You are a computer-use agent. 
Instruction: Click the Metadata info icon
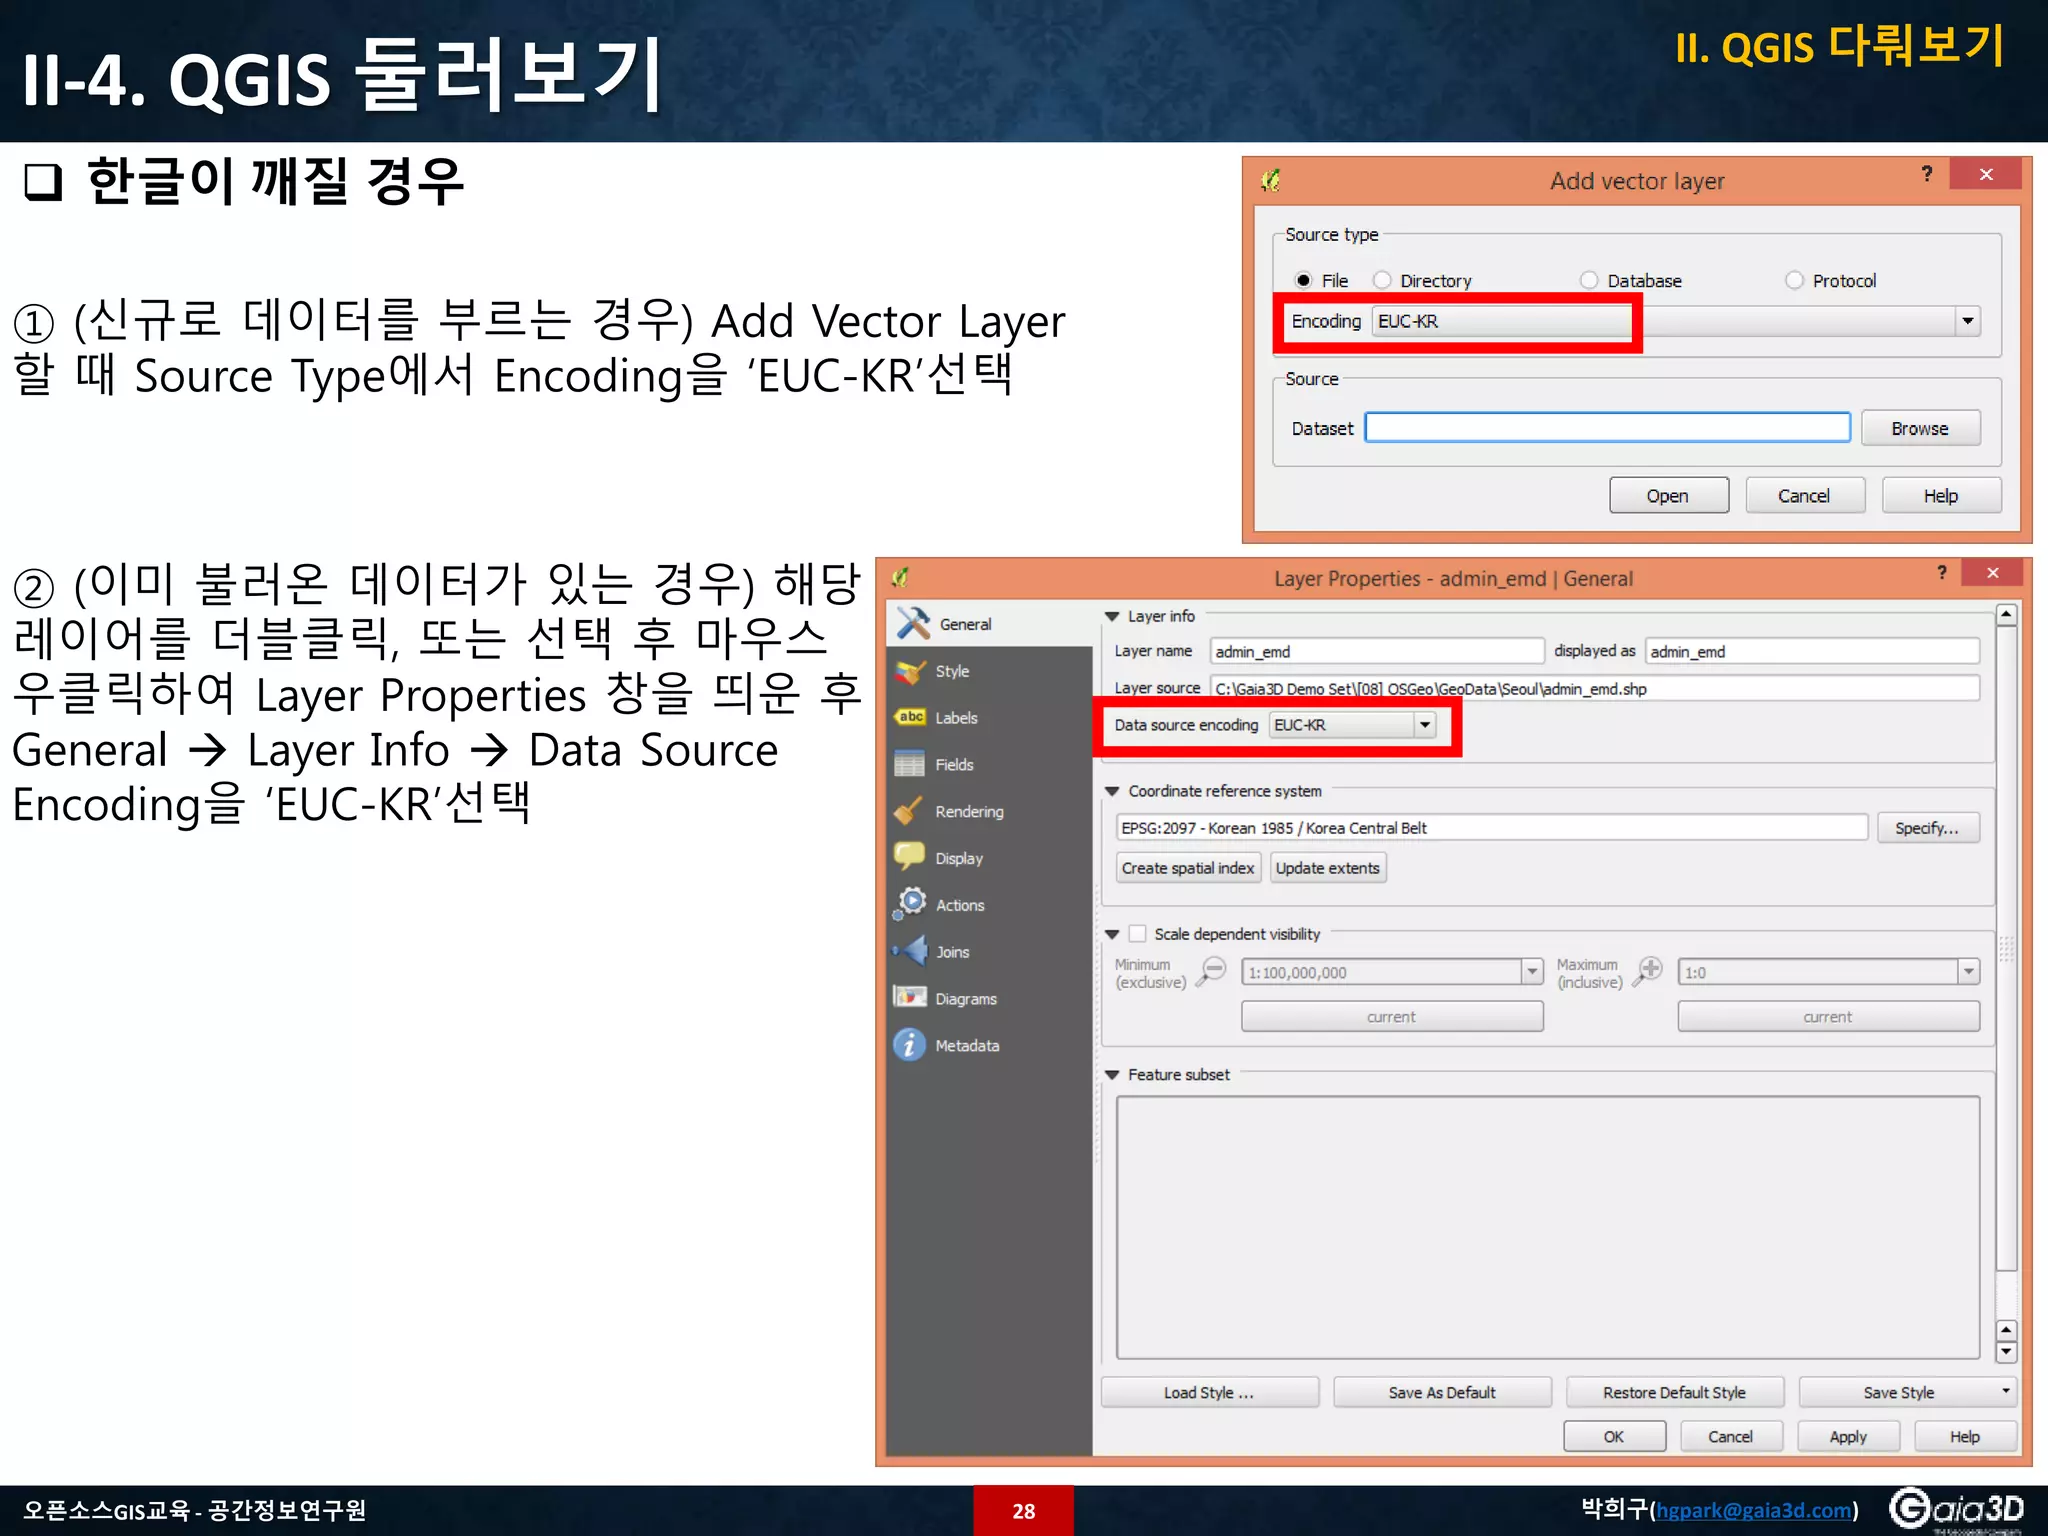tap(909, 1045)
